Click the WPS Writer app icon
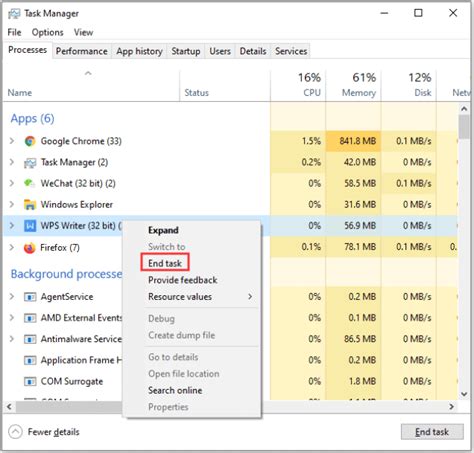Viewport: 474px width, 453px height. (x=30, y=226)
